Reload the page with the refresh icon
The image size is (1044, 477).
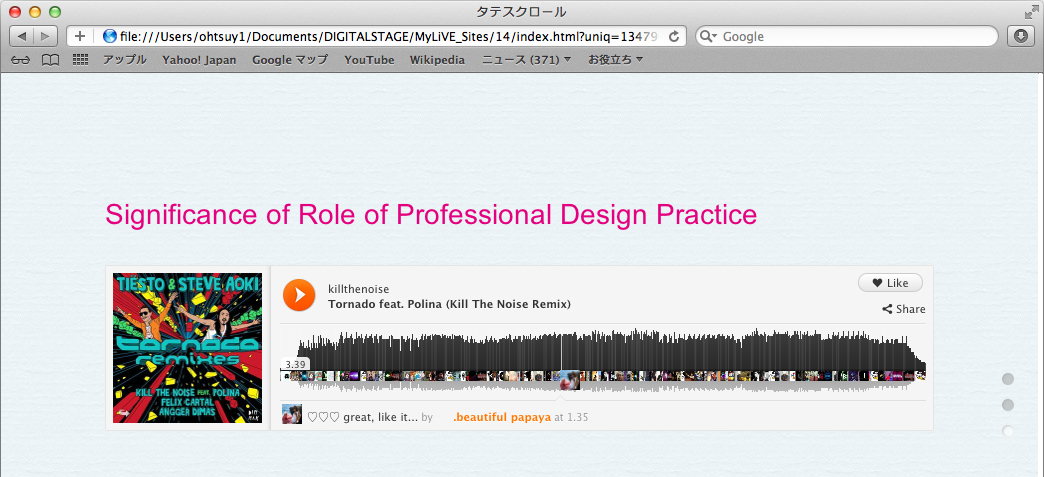click(673, 36)
